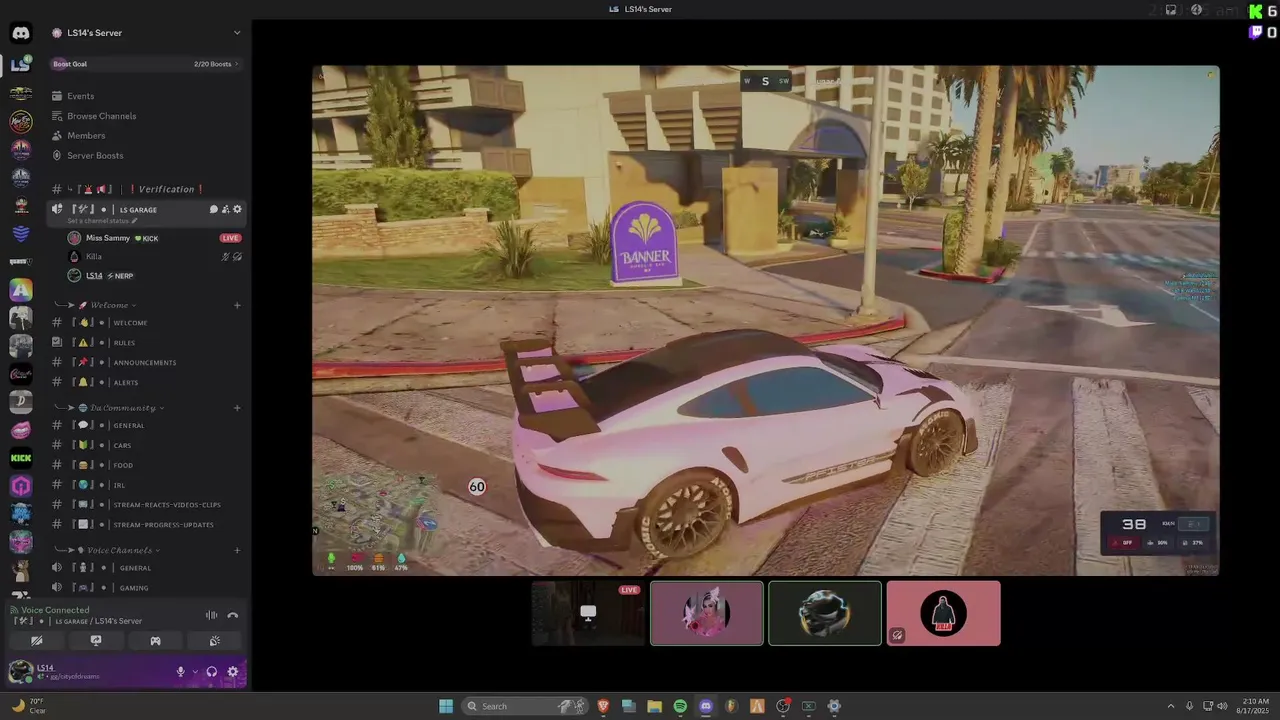Add a channel to Da Community category
Image resolution: width=1280 pixels, height=720 pixels.
[237, 408]
